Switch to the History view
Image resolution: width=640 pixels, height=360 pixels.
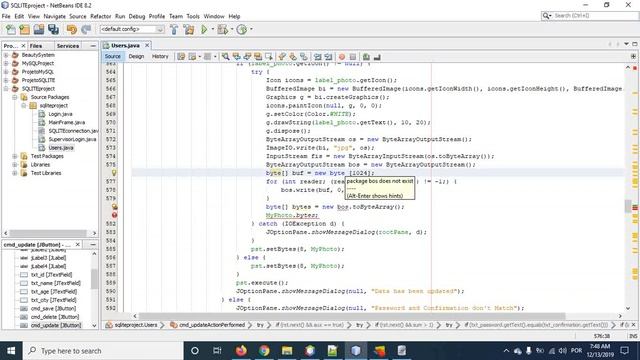(x=160, y=56)
